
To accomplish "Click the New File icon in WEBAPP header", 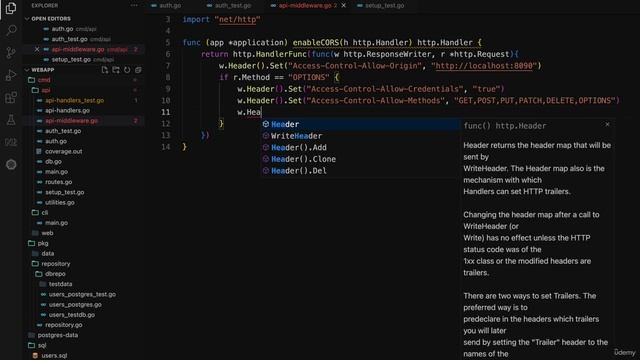I will pyautogui.click(x=105, y=70).
